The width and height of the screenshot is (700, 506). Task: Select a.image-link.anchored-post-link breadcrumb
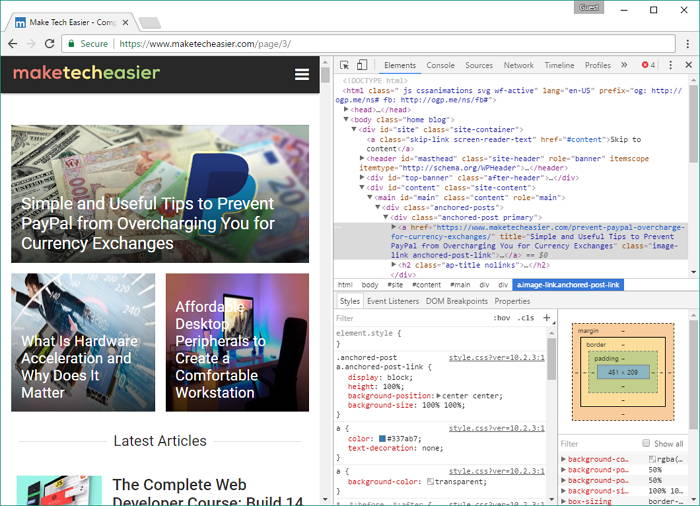[568, 285]
